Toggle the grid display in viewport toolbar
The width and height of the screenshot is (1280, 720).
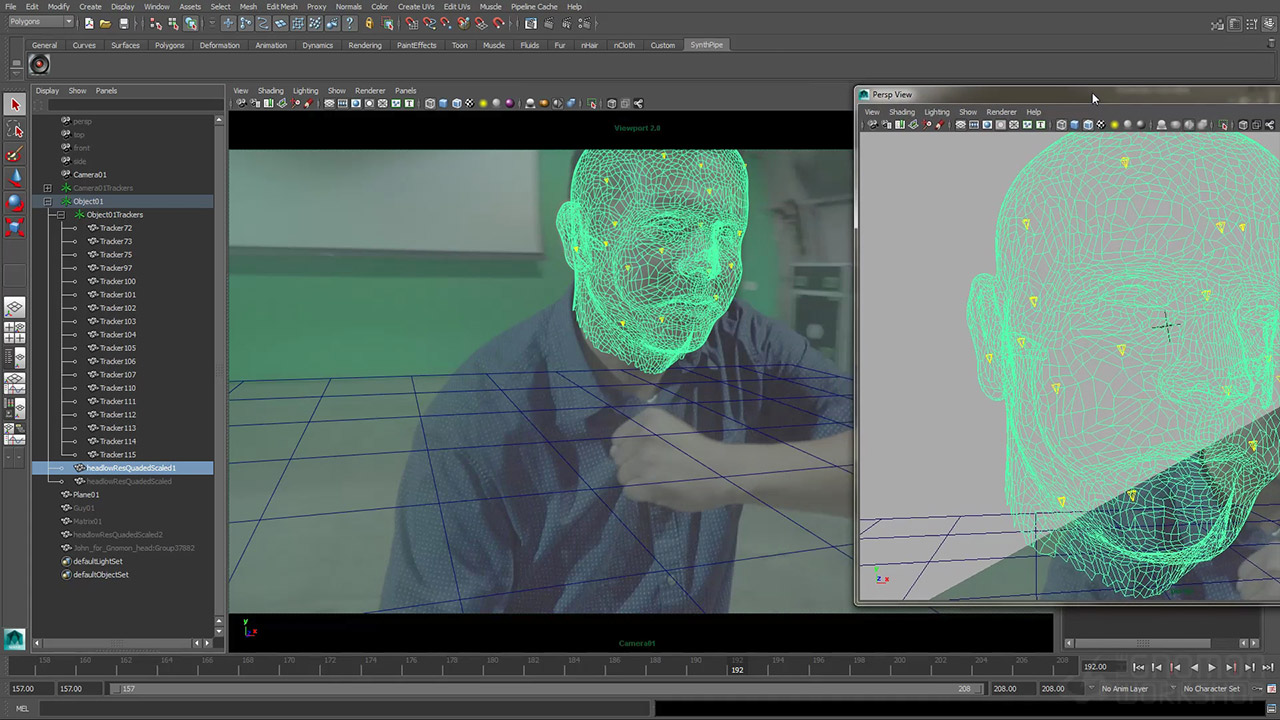click(329, 103)
